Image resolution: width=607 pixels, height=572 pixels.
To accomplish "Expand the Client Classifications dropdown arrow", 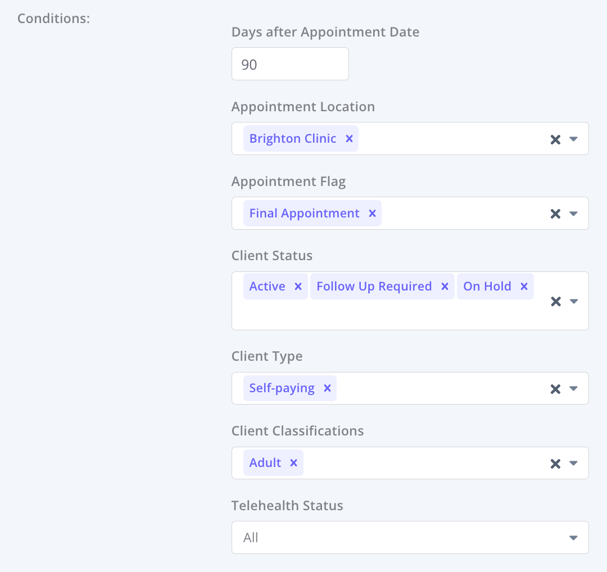I will (574, 464).
